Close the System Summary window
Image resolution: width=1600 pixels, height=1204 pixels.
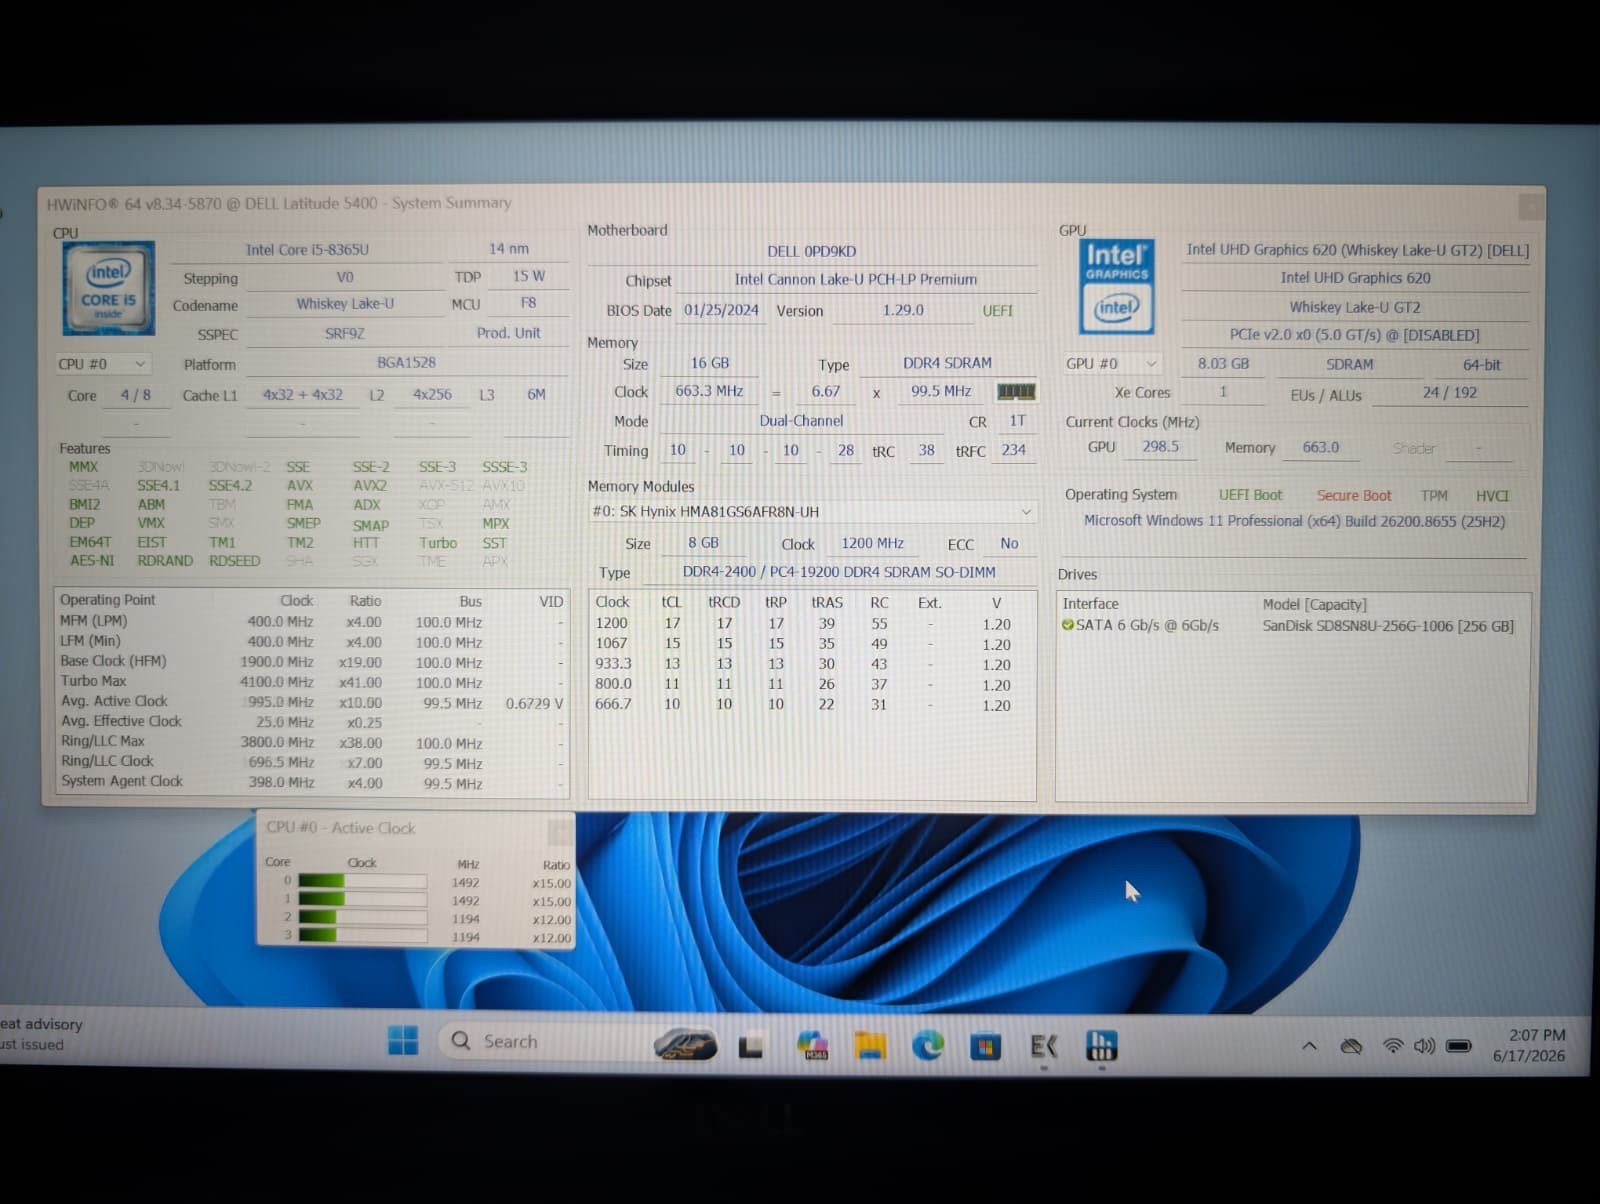pos(1530,206)
